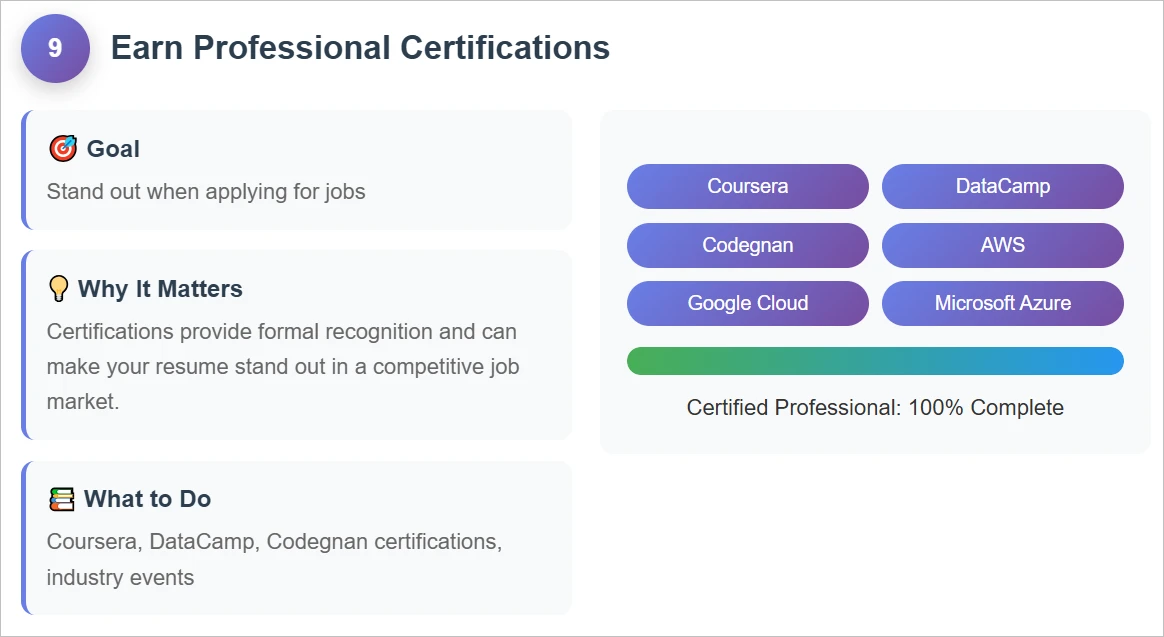1164x637 pixels.
Task: Click the Why It Matters heading
Action: tap(160, 289)
